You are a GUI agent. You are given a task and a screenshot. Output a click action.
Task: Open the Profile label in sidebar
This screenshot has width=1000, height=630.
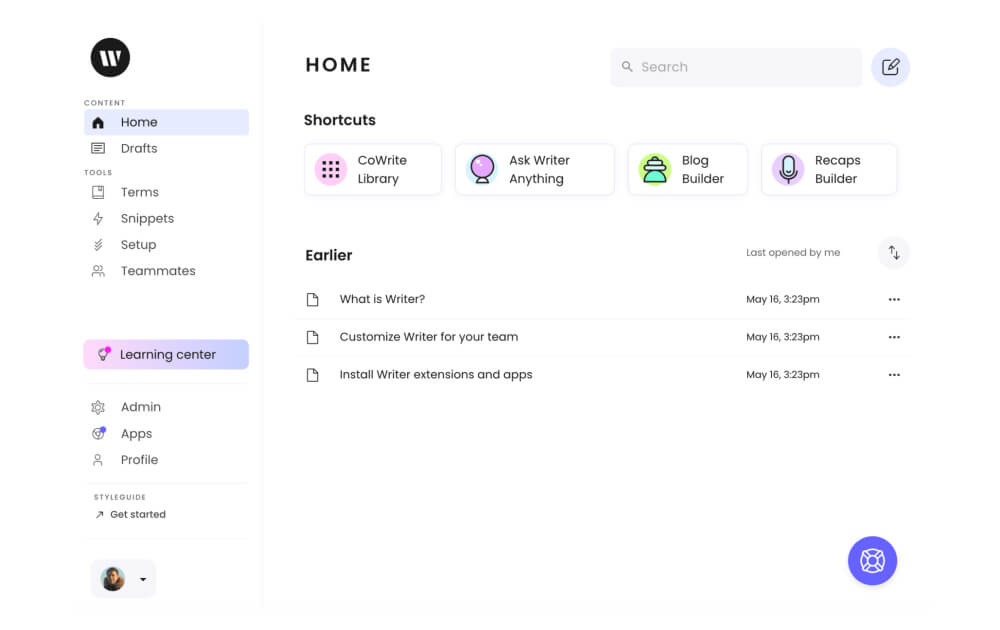[139, 460]
